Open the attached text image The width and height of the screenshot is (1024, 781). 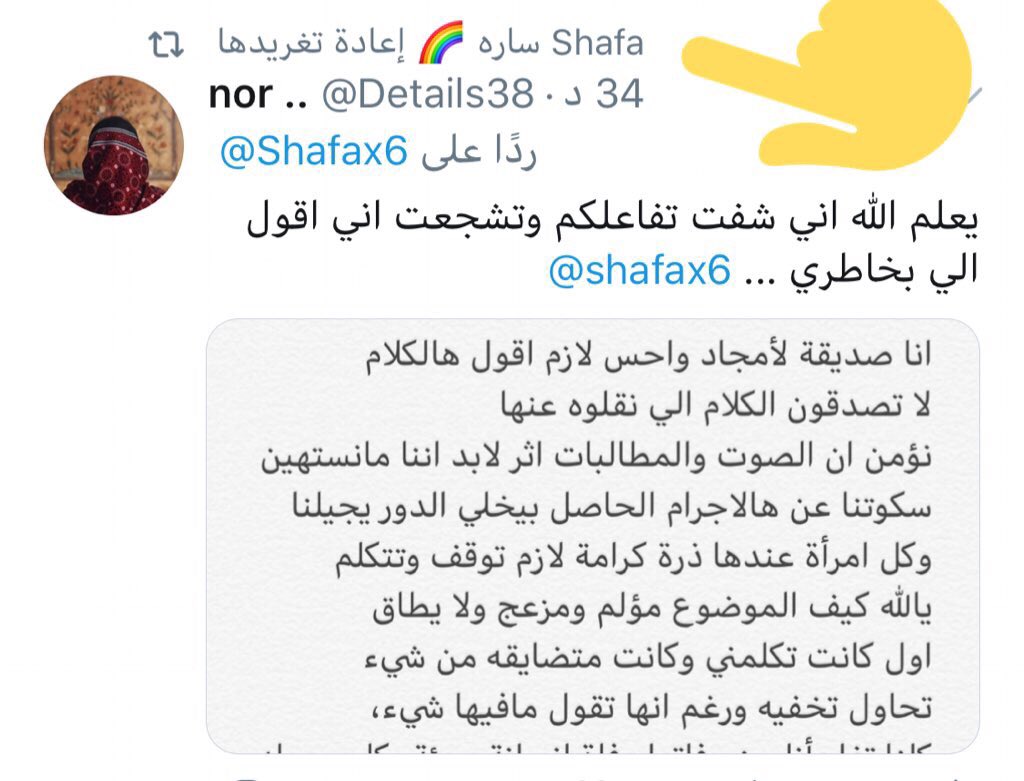click(593, 535)
